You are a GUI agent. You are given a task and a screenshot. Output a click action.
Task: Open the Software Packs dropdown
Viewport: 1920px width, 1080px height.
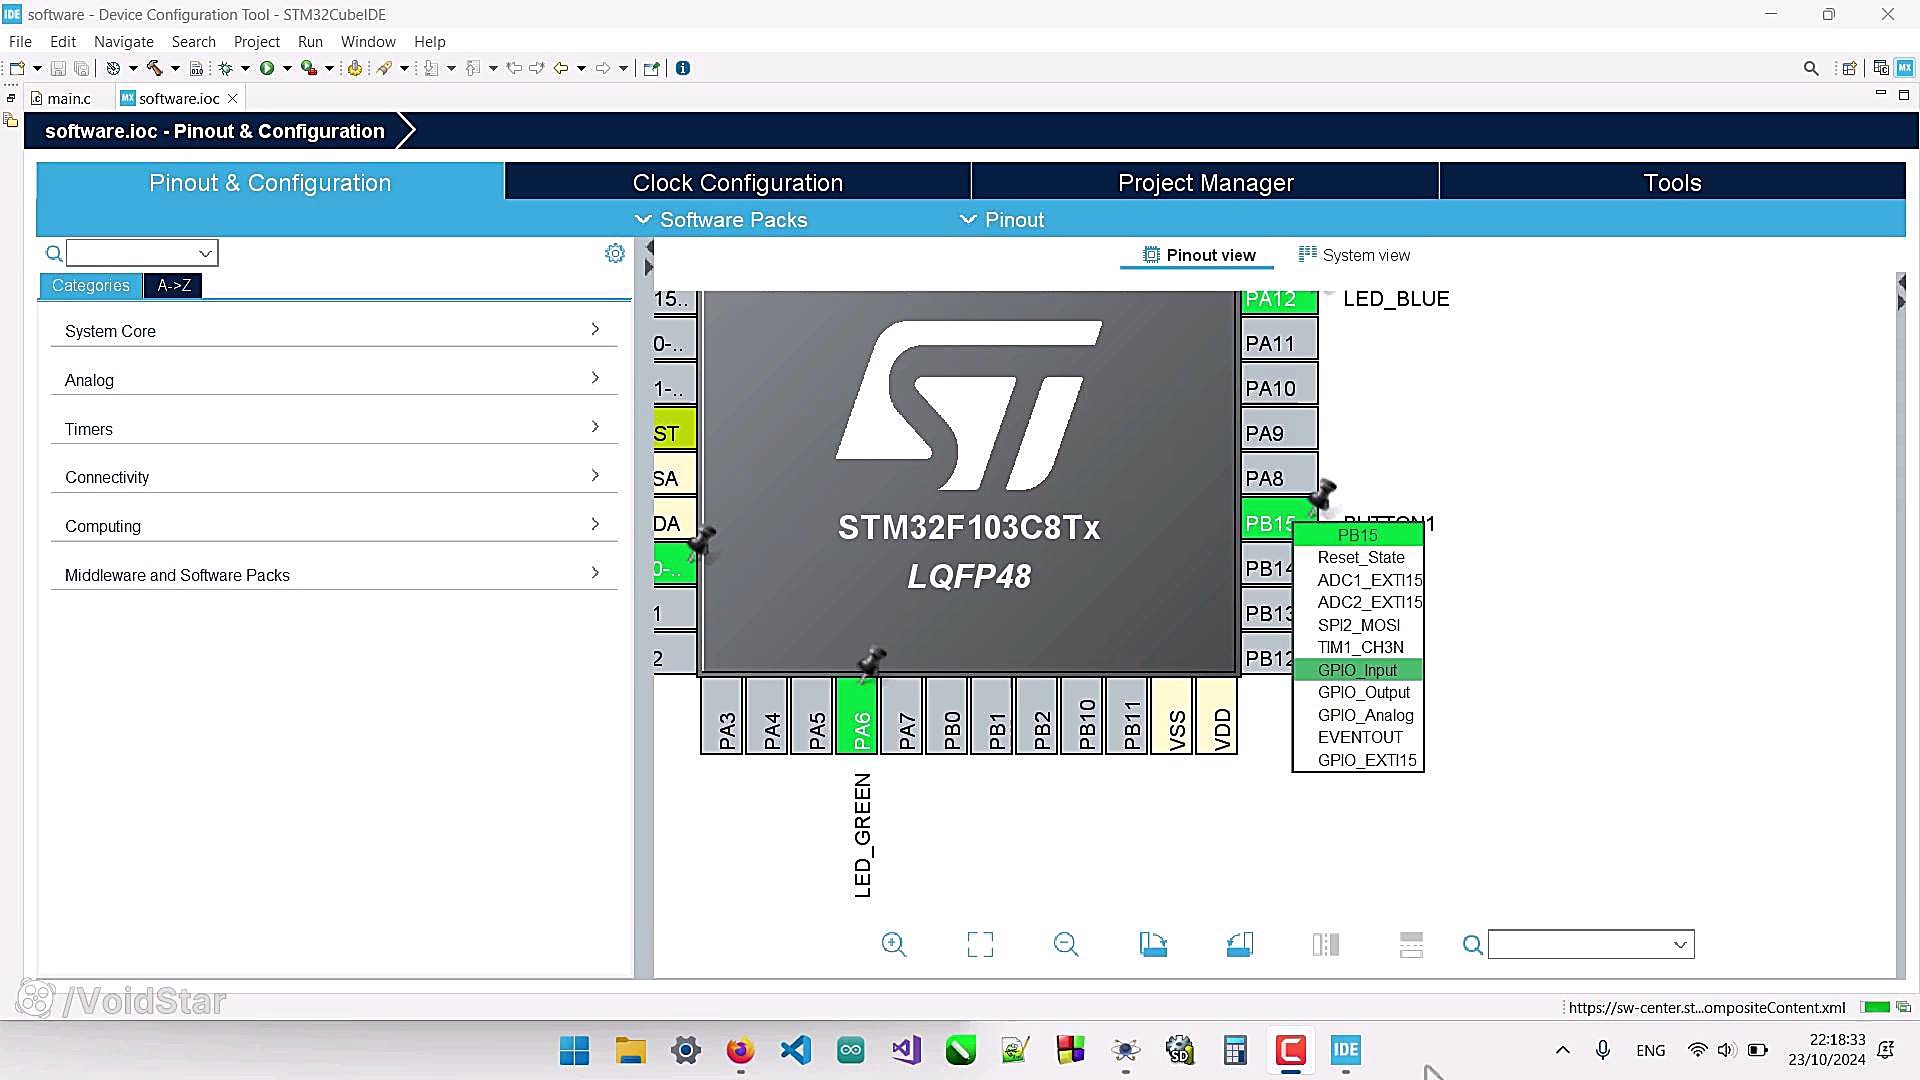pos(721,220)
